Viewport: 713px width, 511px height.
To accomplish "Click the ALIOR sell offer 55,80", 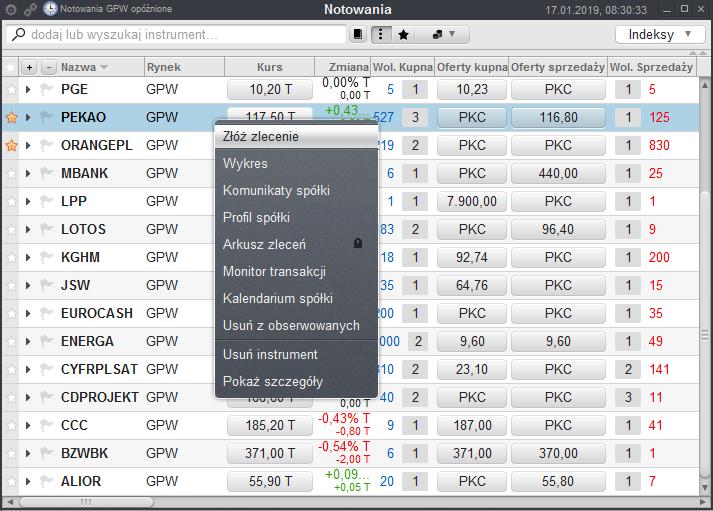I will (x=558, y=481).
